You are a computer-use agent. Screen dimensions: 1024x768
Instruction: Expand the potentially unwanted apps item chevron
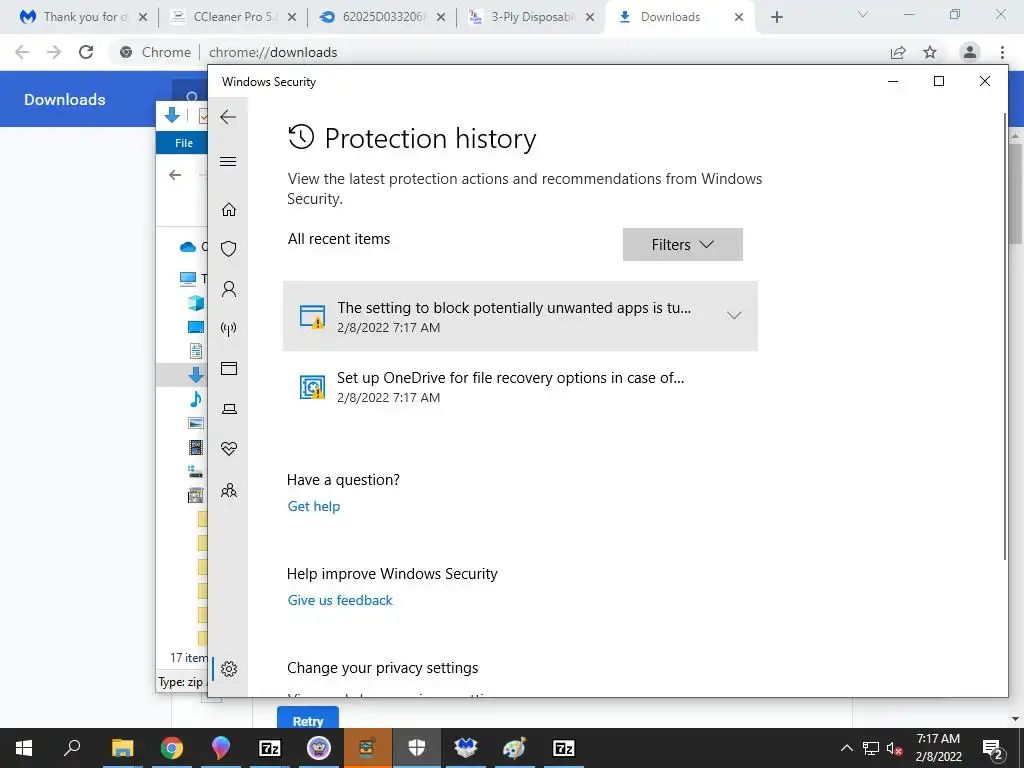[734, 315]
